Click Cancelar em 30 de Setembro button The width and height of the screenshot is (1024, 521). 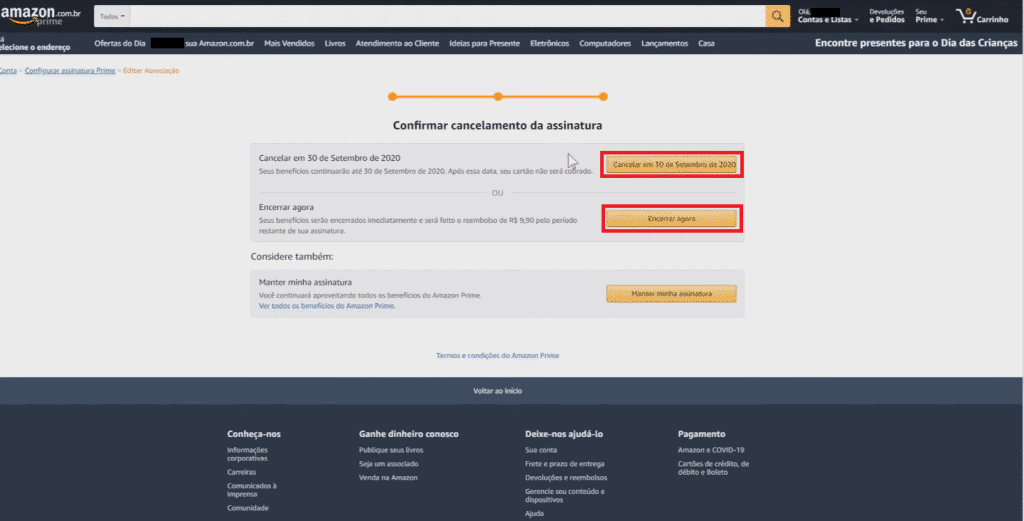coord(671,165)
